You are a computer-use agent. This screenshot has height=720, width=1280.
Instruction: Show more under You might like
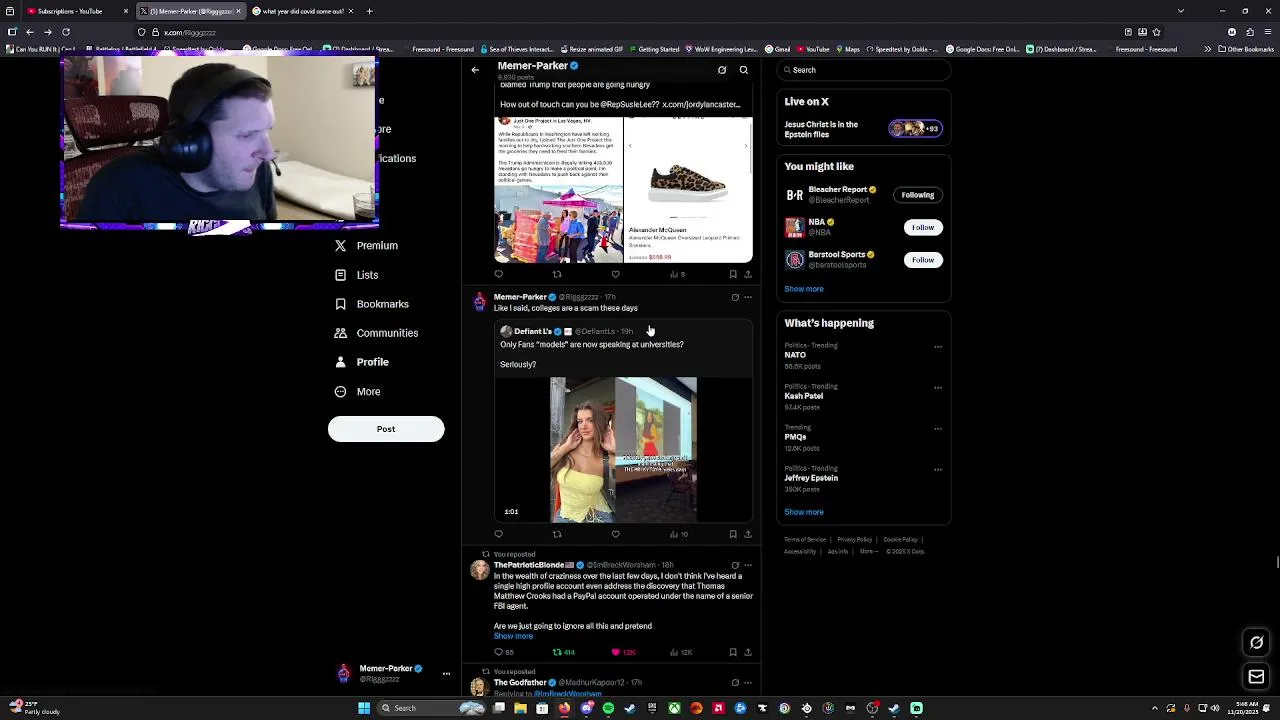click(804, 289)
